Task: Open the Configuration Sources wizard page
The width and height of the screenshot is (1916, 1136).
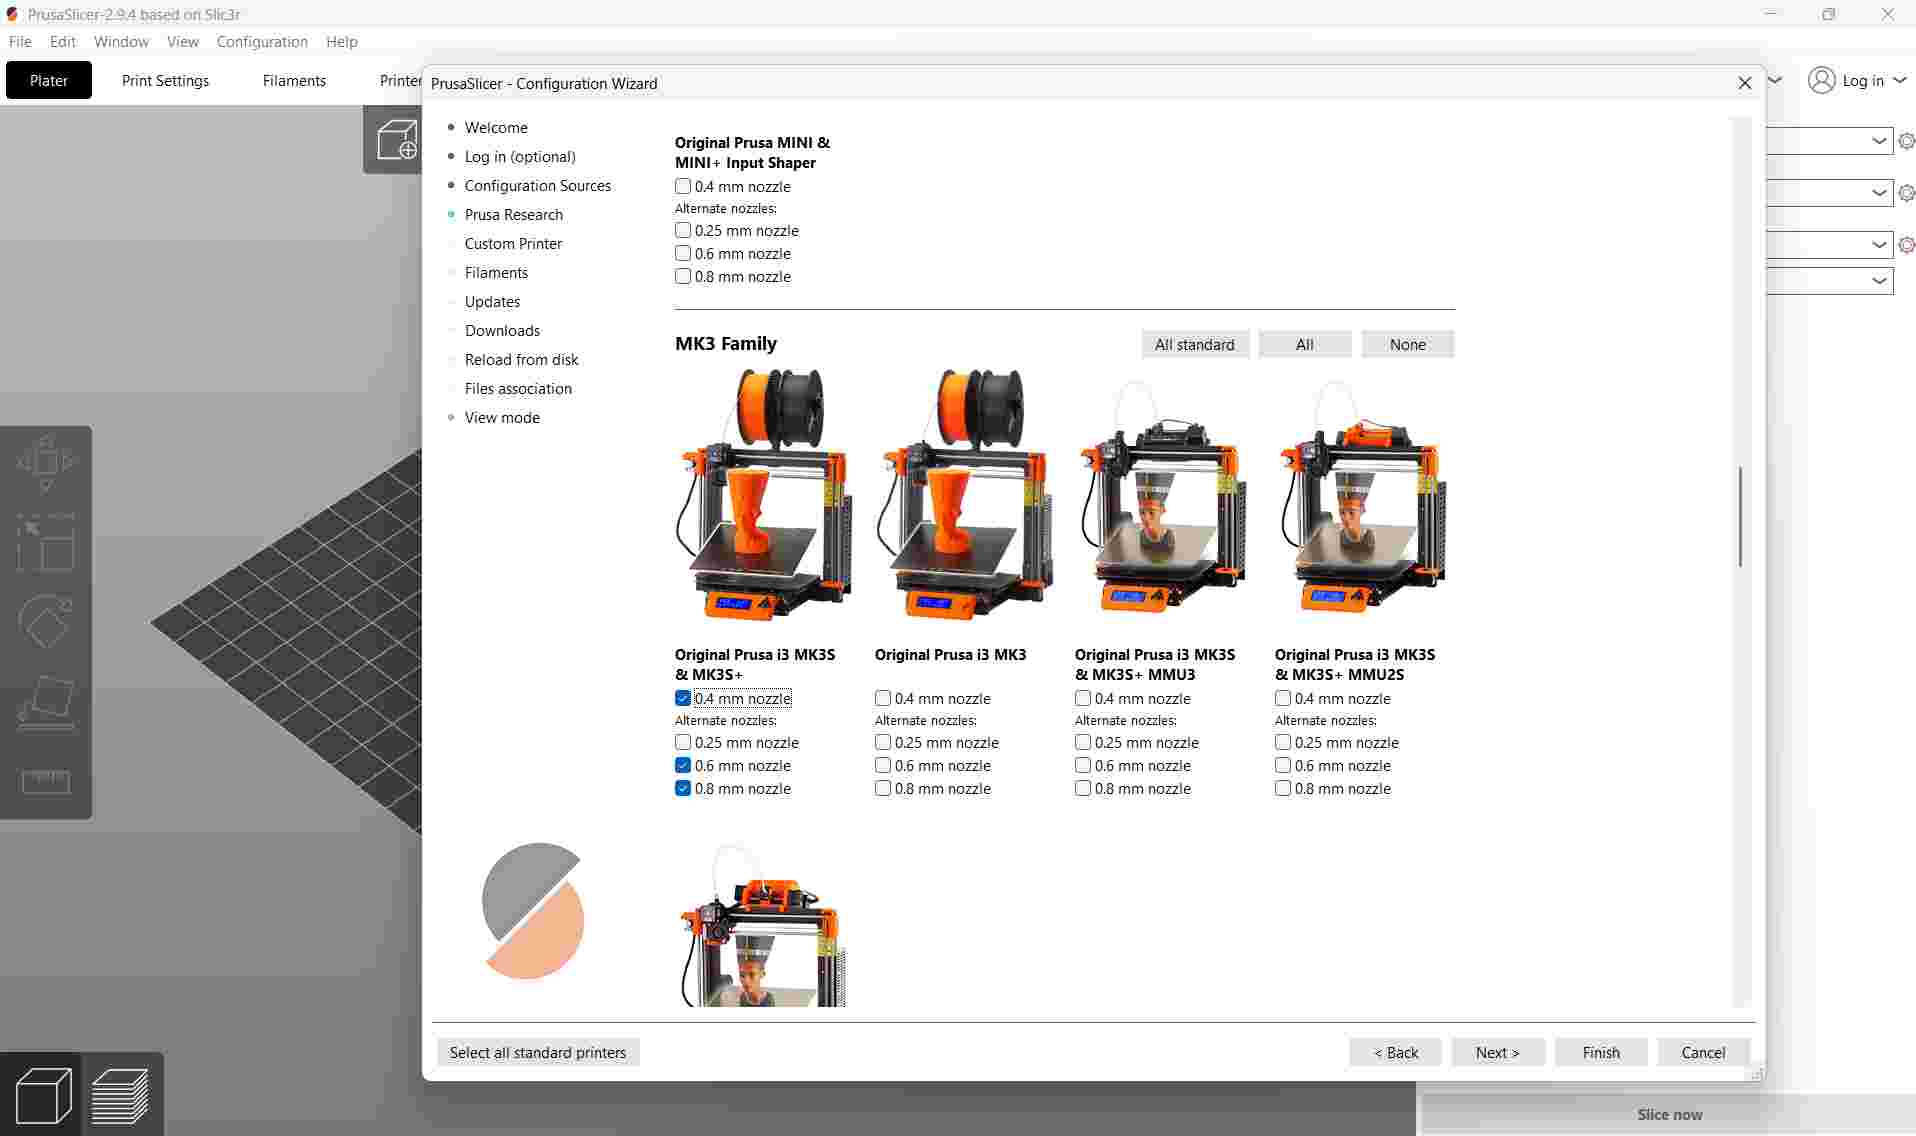Action: pyautogui.click(x=538, y=185)
